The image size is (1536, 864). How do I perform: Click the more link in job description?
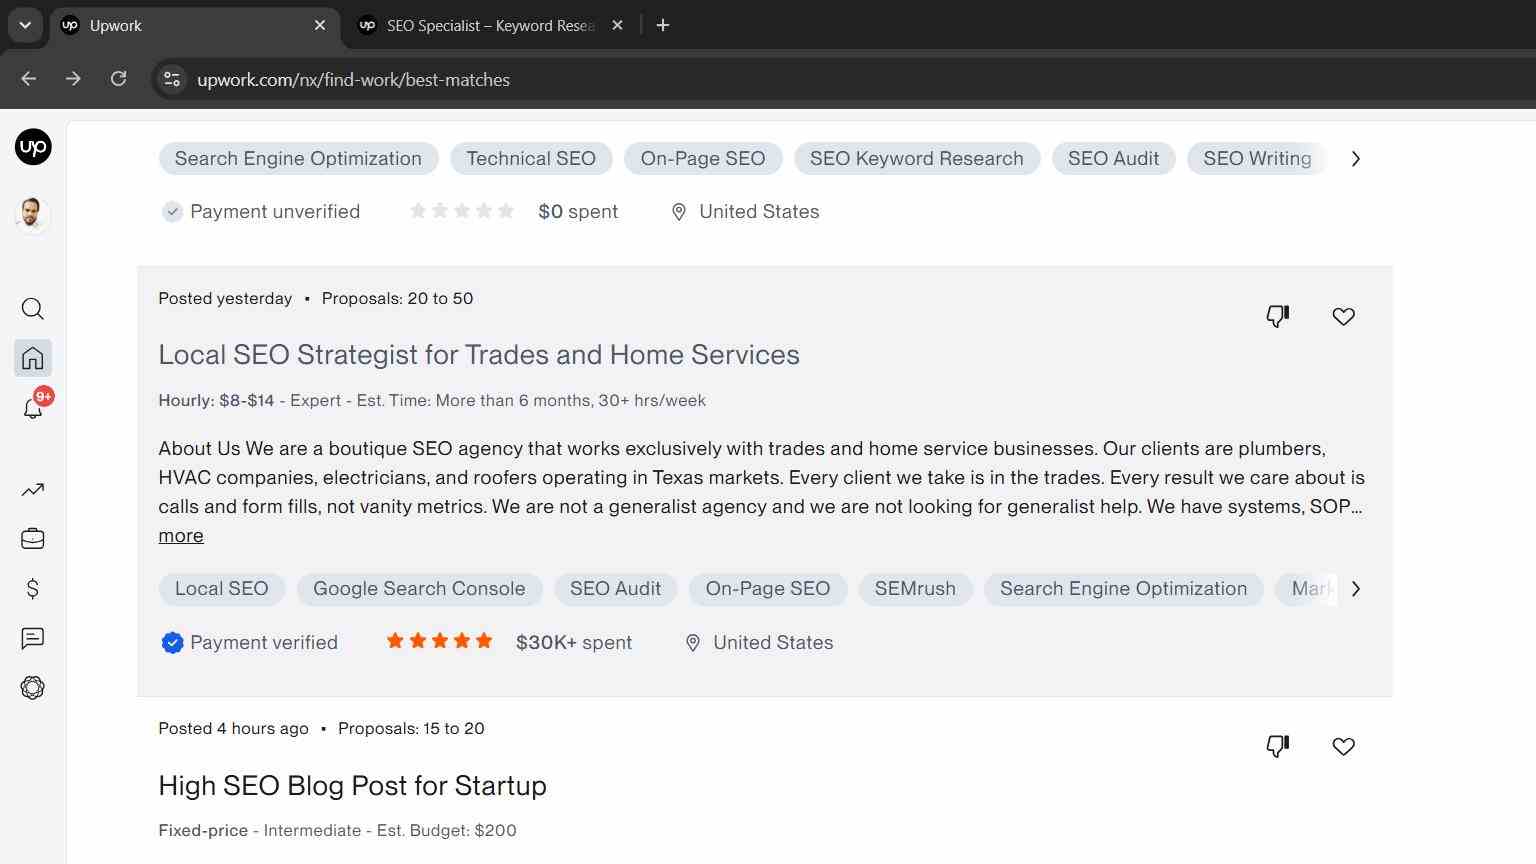[181, 536]
